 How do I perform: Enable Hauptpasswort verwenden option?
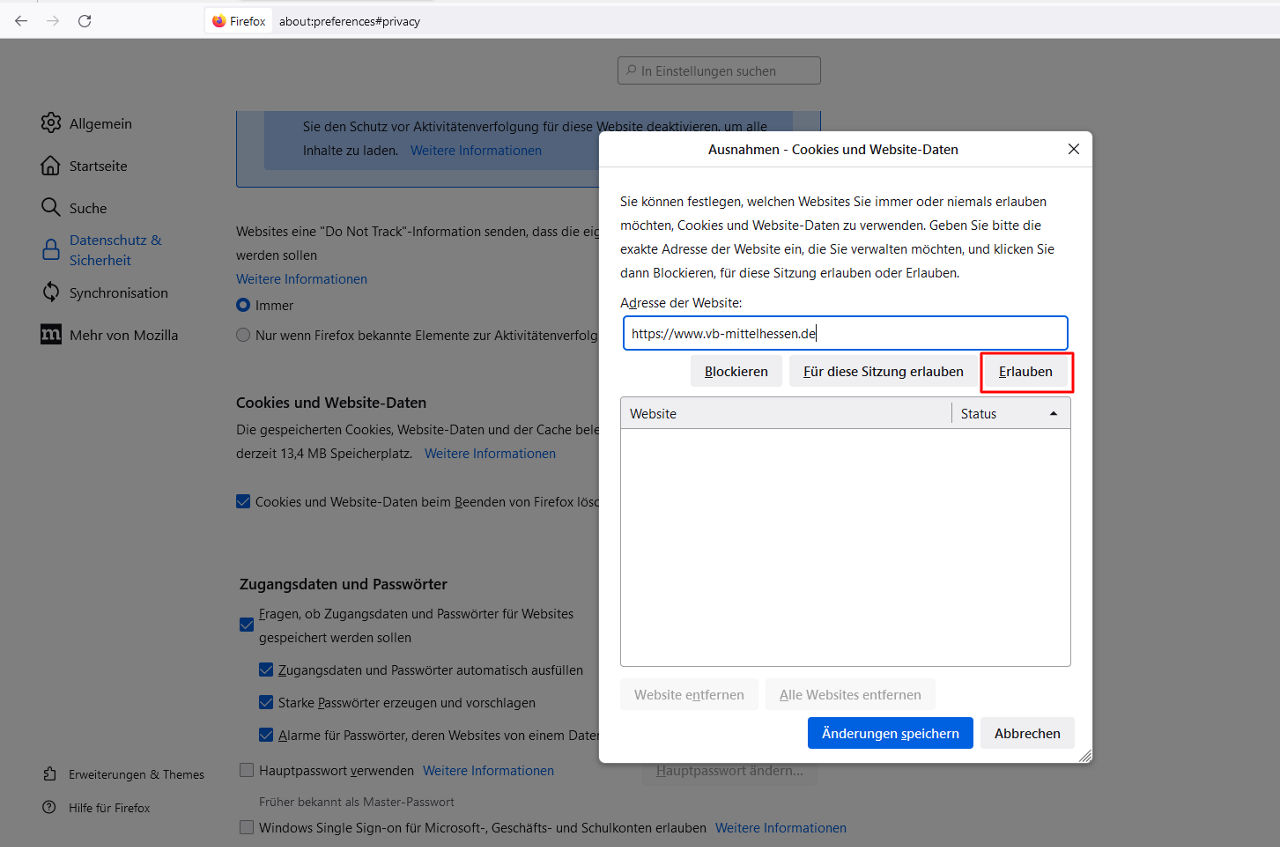246,770
